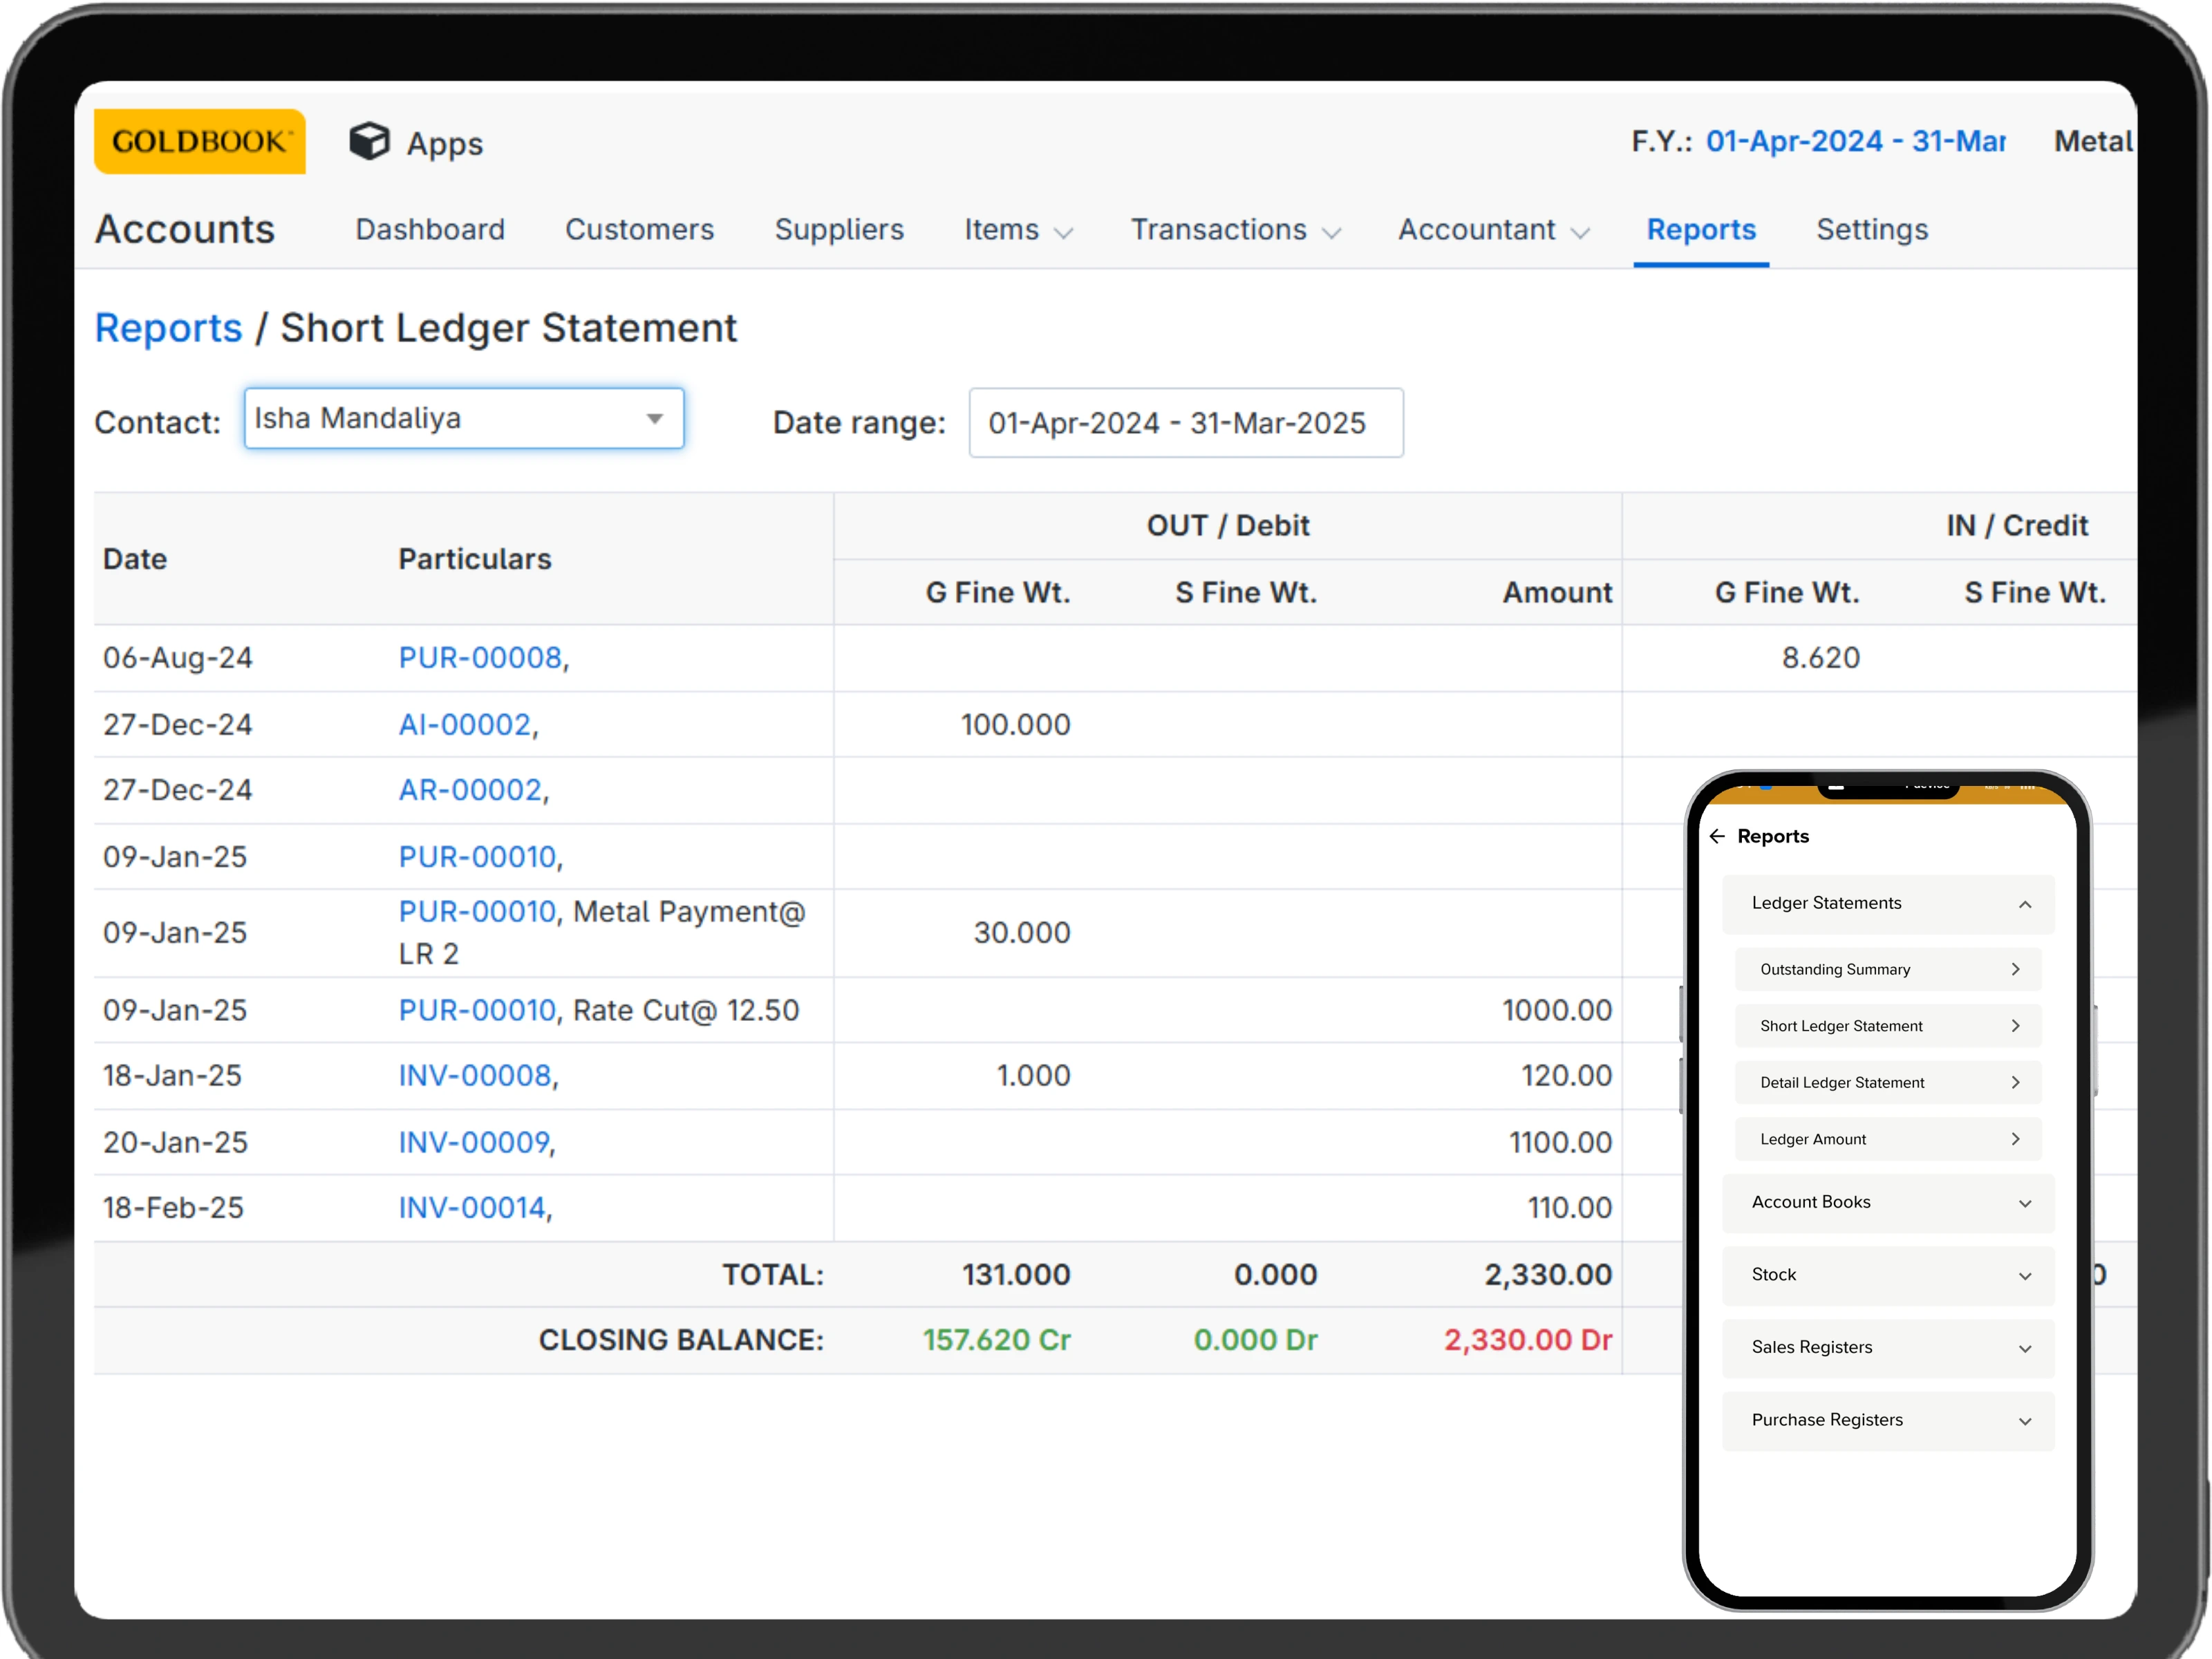The width and height of the screenshot is (2212, 1659).
Task: Expand the Stock section
Action: 2025,1276
